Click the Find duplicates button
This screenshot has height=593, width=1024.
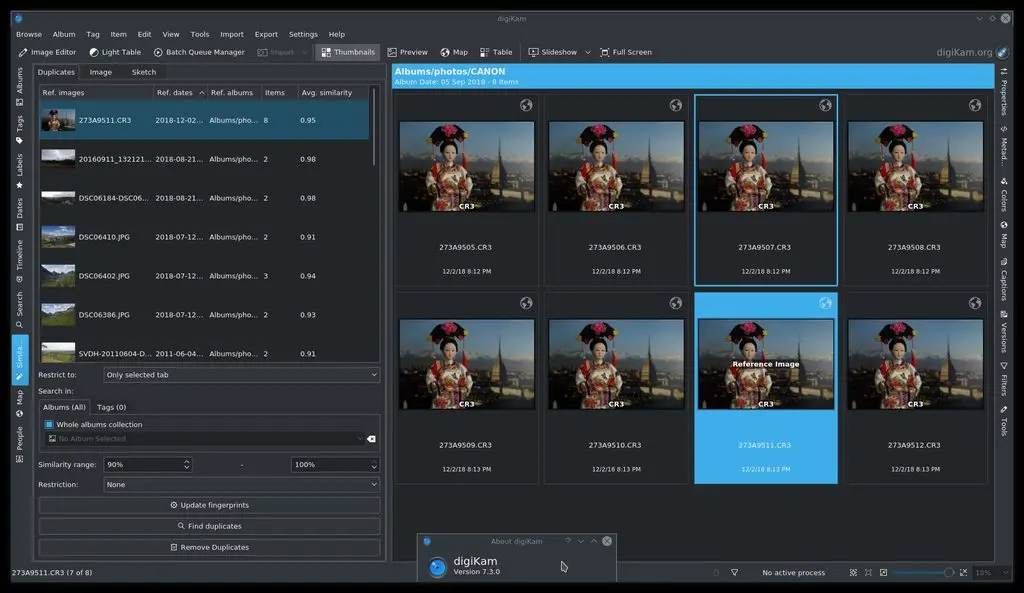tap(208, 525)
